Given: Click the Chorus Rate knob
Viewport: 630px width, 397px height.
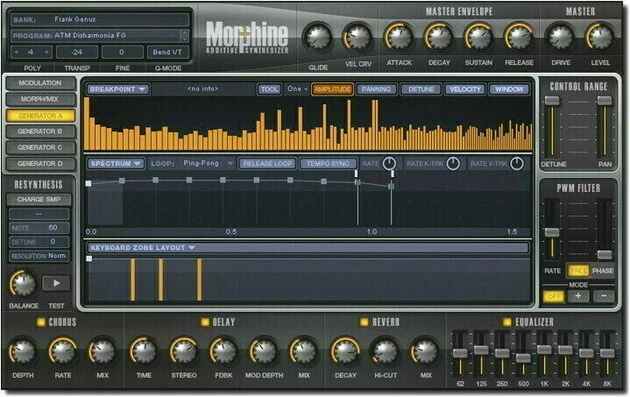Looking at the screenshot, I should point(63,351).
